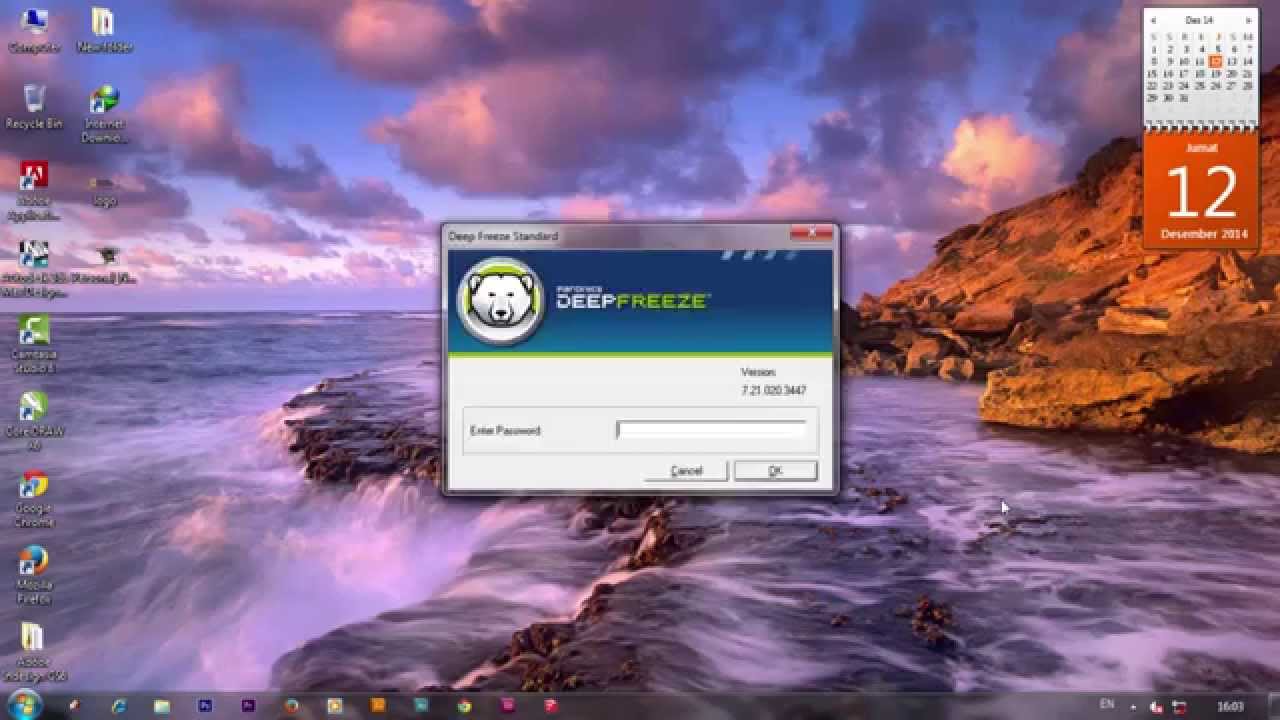Viewport: 1280px width, 720px height.
Task: Go to next month in calendar gadget
Action: point(1248,20)
